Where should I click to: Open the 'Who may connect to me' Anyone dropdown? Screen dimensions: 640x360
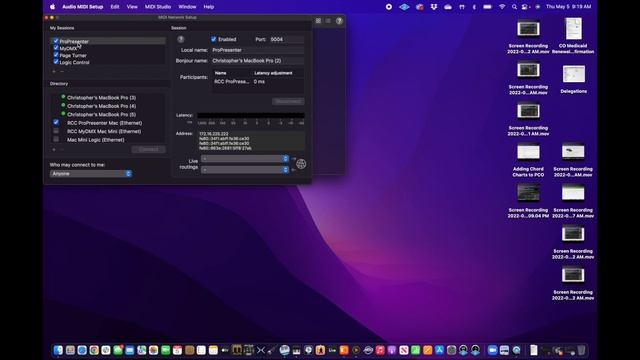point(91,173)
